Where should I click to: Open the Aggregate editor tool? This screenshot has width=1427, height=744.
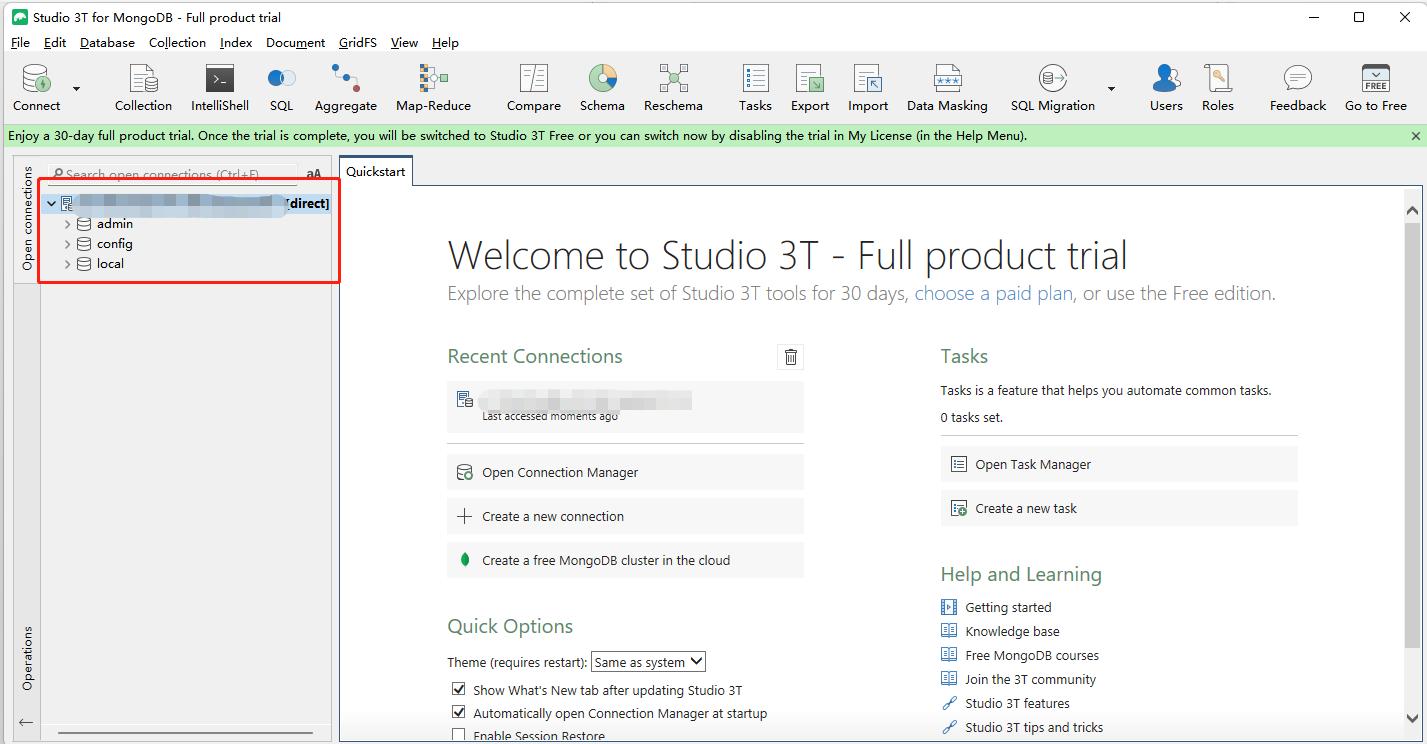pos(346,88)
